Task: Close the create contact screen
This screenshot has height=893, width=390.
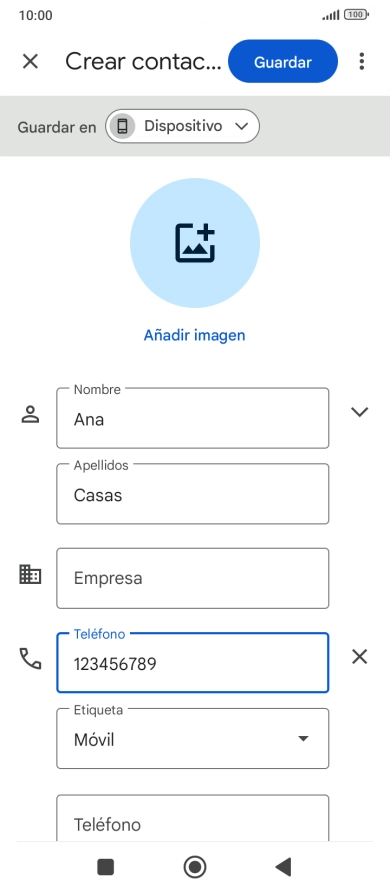Action: 30,62
